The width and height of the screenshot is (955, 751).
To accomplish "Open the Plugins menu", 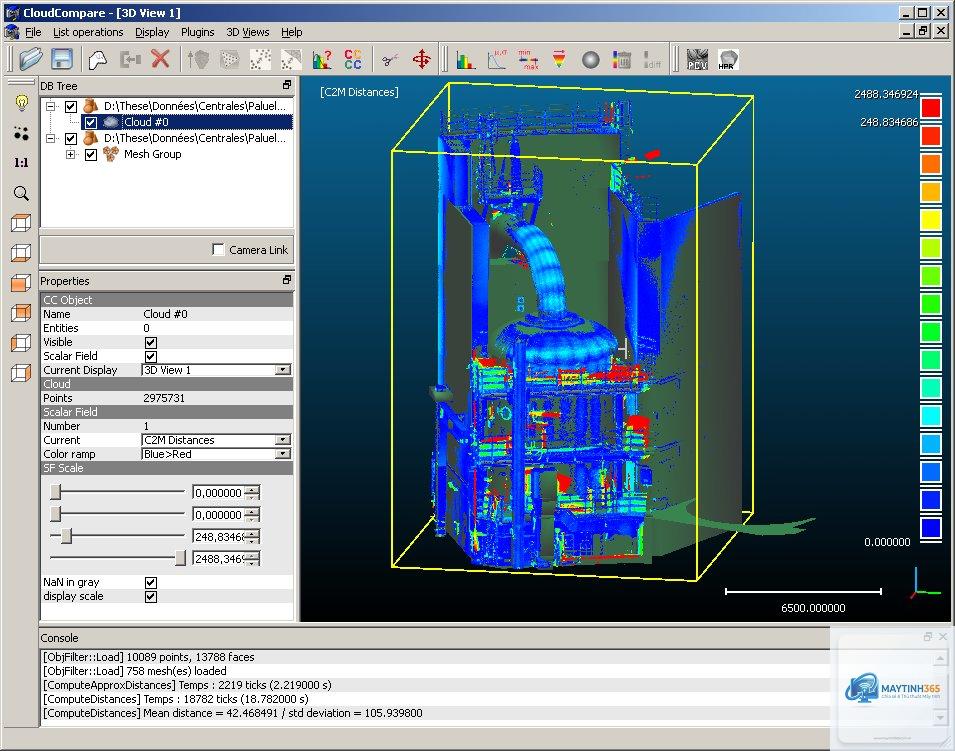I will pos(197,32).
